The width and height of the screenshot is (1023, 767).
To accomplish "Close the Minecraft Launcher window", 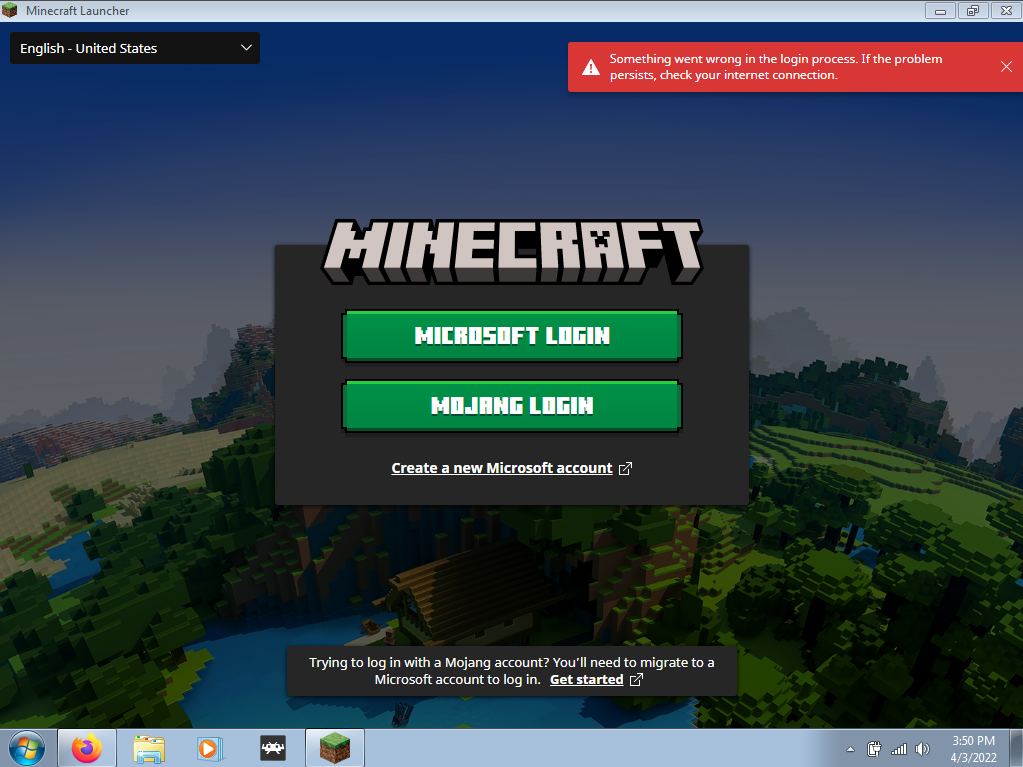I will click(x=1006, y=10).
